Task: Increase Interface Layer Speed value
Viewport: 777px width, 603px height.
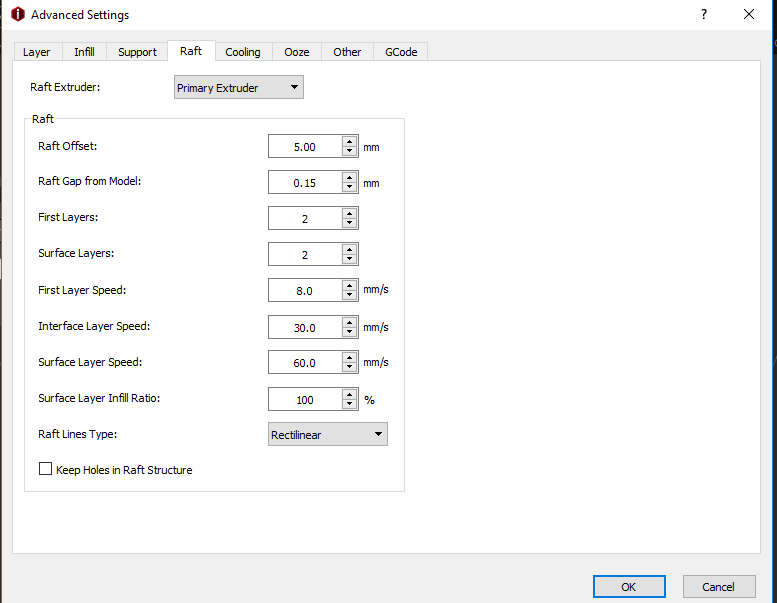Action: (x=350, y=322)
